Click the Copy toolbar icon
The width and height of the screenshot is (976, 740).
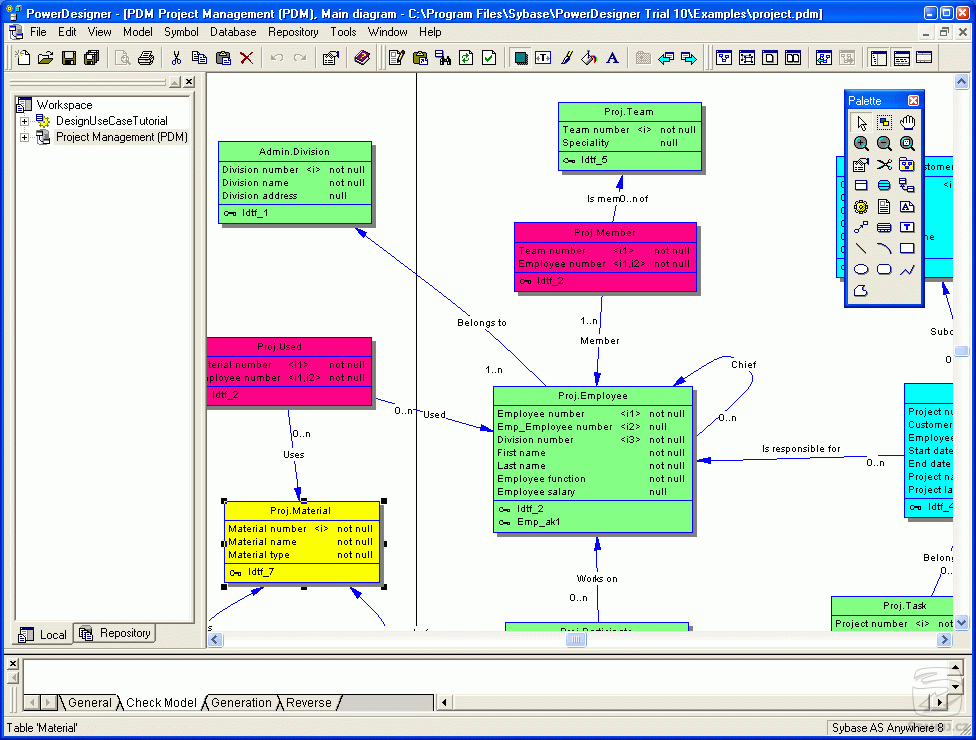click(x=199, y=58)
